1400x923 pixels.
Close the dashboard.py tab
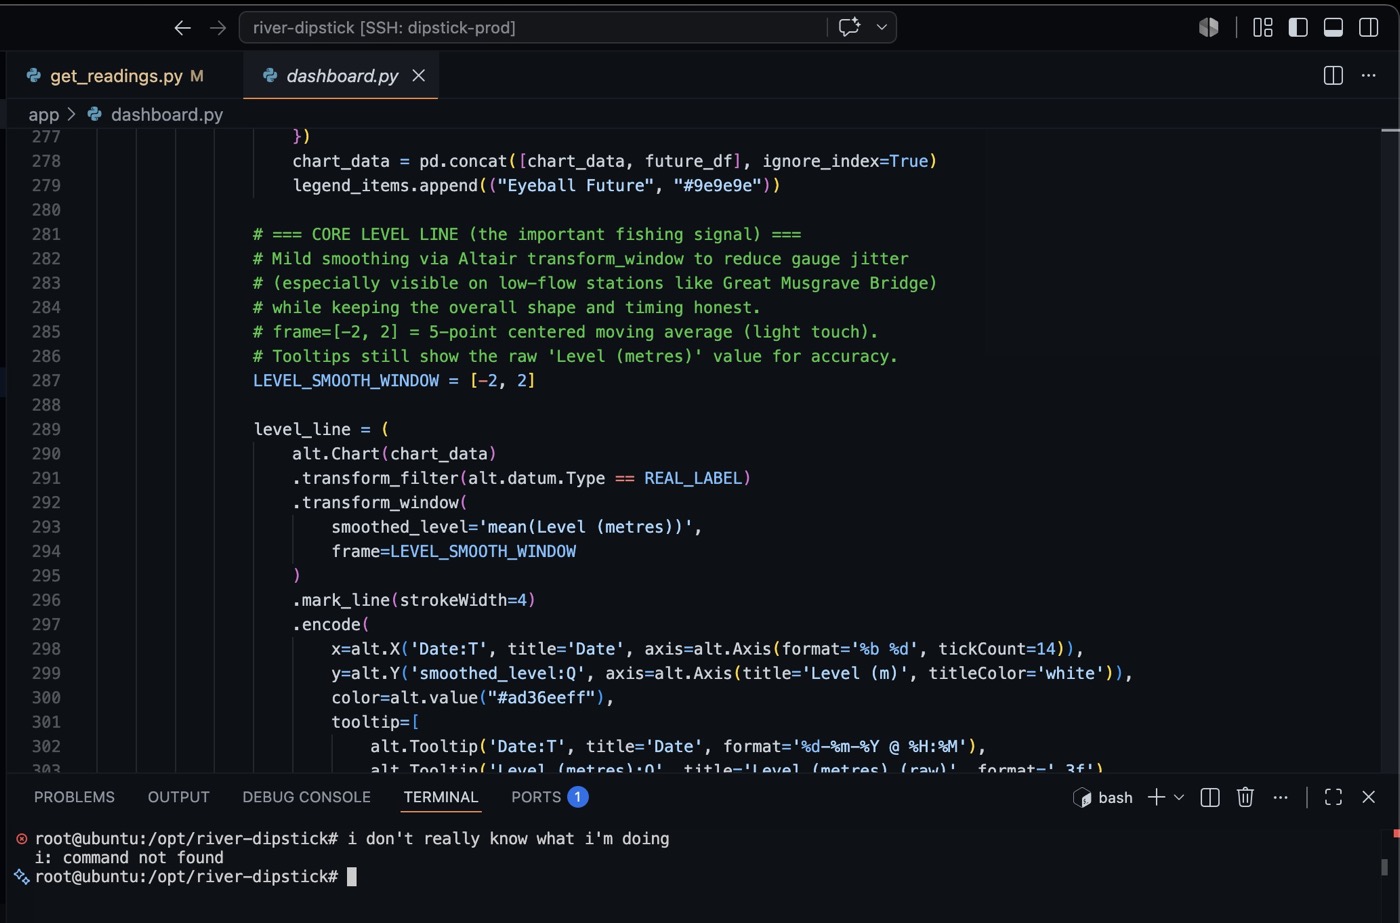pos(419,76)
